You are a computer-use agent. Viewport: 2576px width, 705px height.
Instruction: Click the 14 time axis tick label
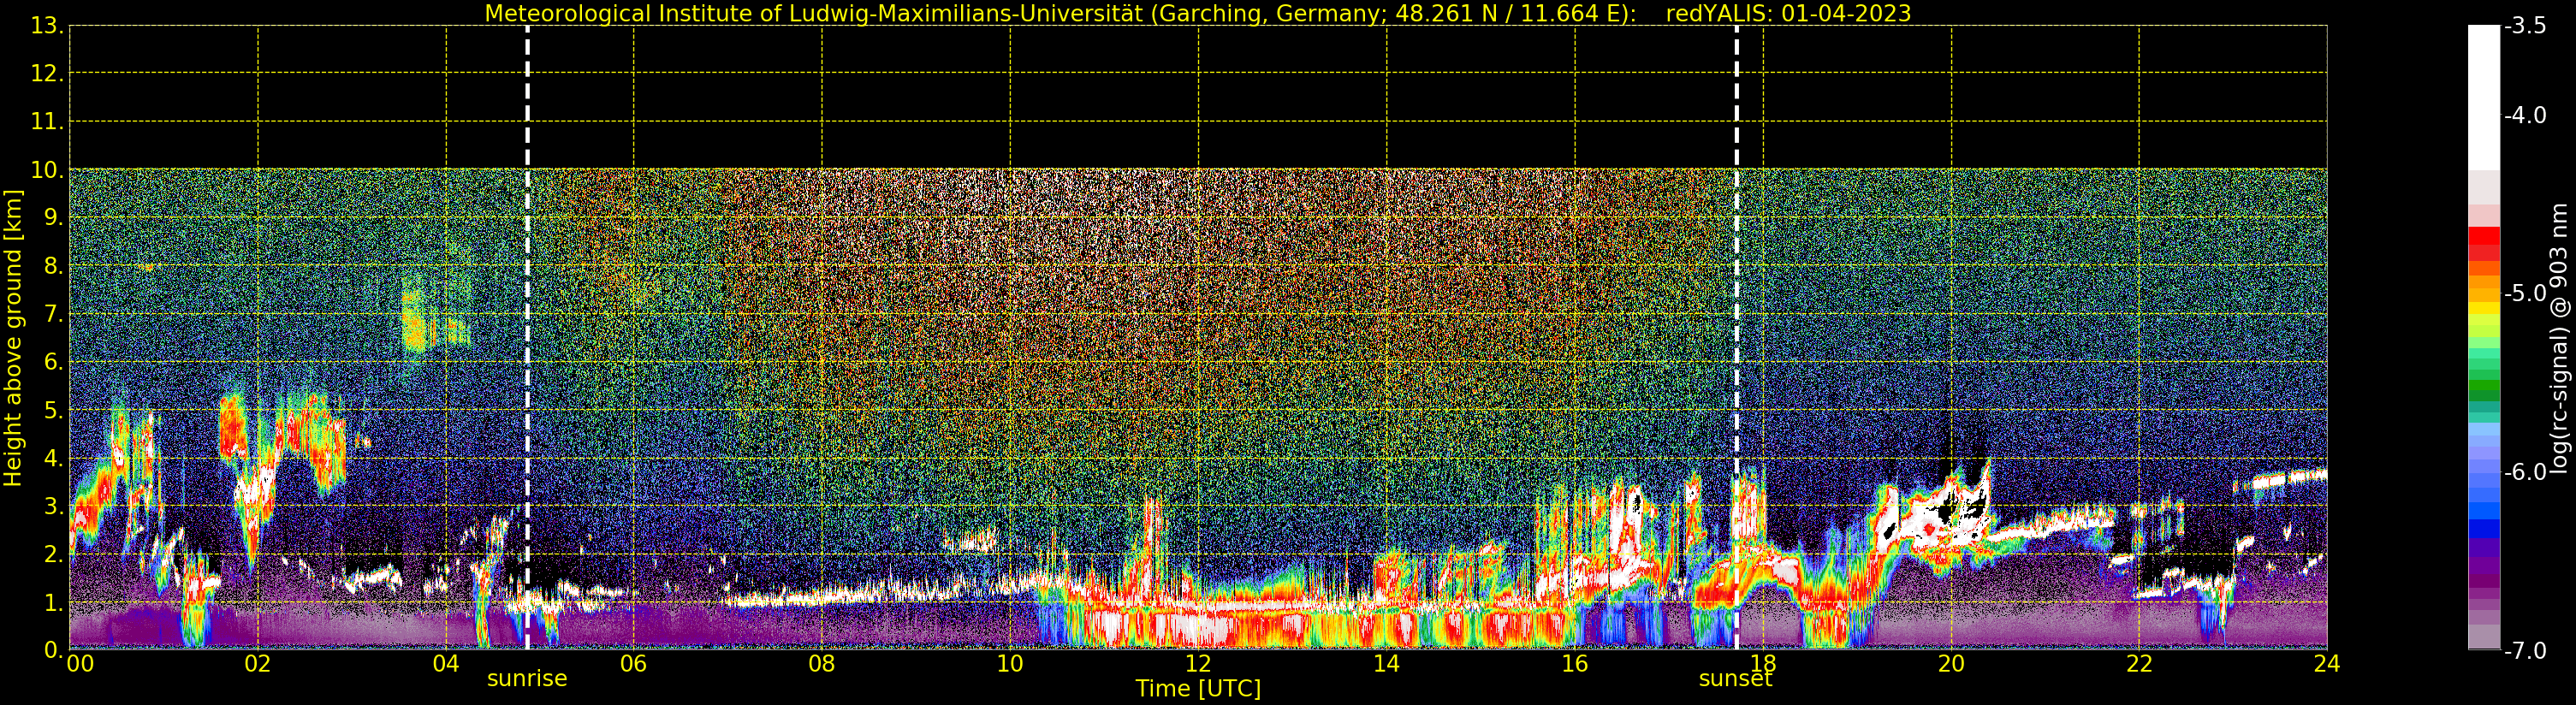point(1386,664)
